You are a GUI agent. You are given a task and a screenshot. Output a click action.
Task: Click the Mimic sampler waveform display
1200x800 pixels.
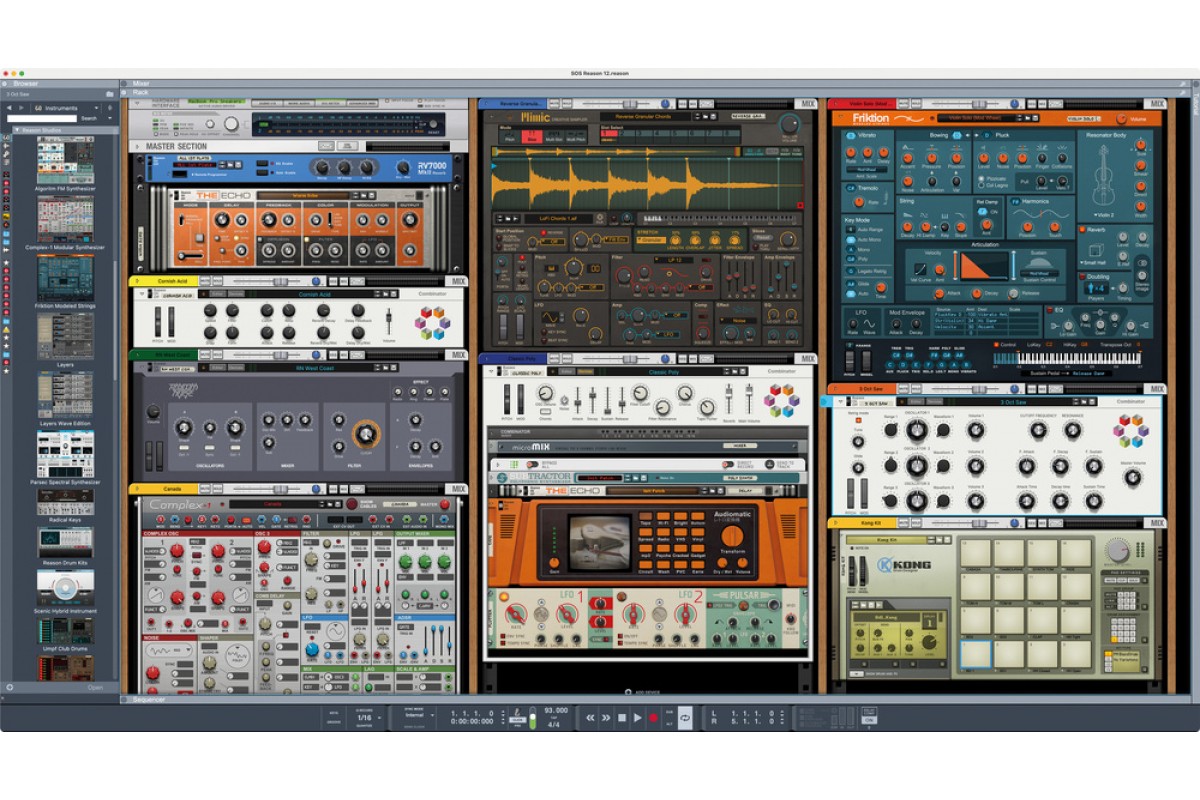pos(646,182)
